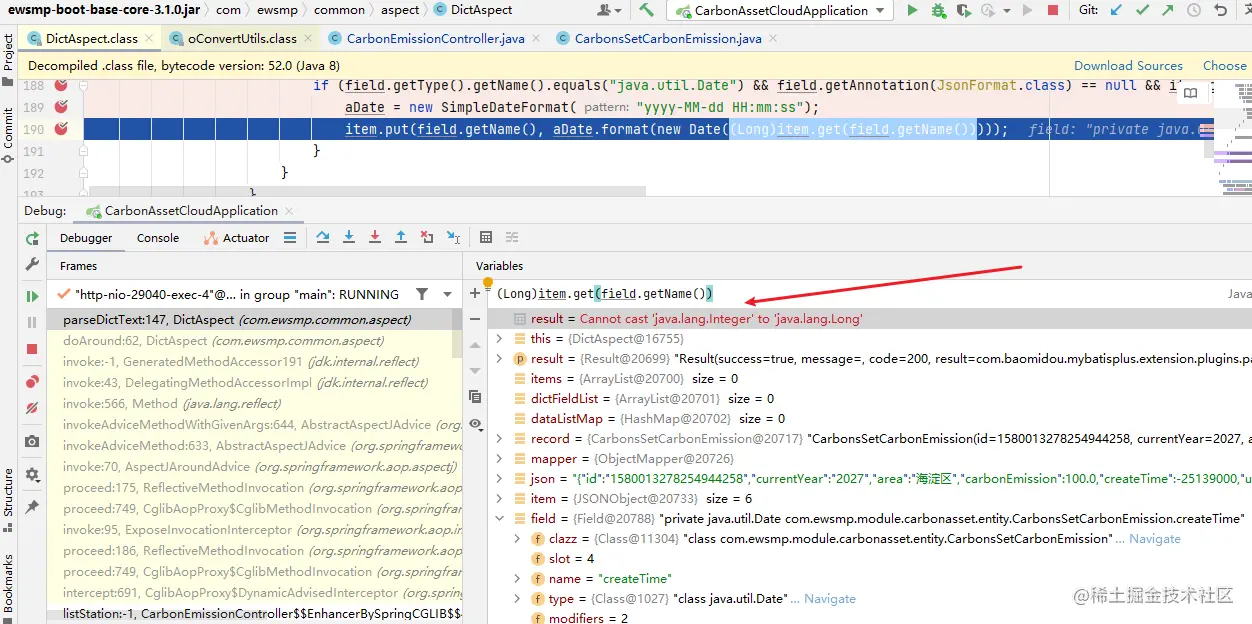The image size is (1252, 624).
Task: Open debugger settings wrench icon
Action: (32, 265)
